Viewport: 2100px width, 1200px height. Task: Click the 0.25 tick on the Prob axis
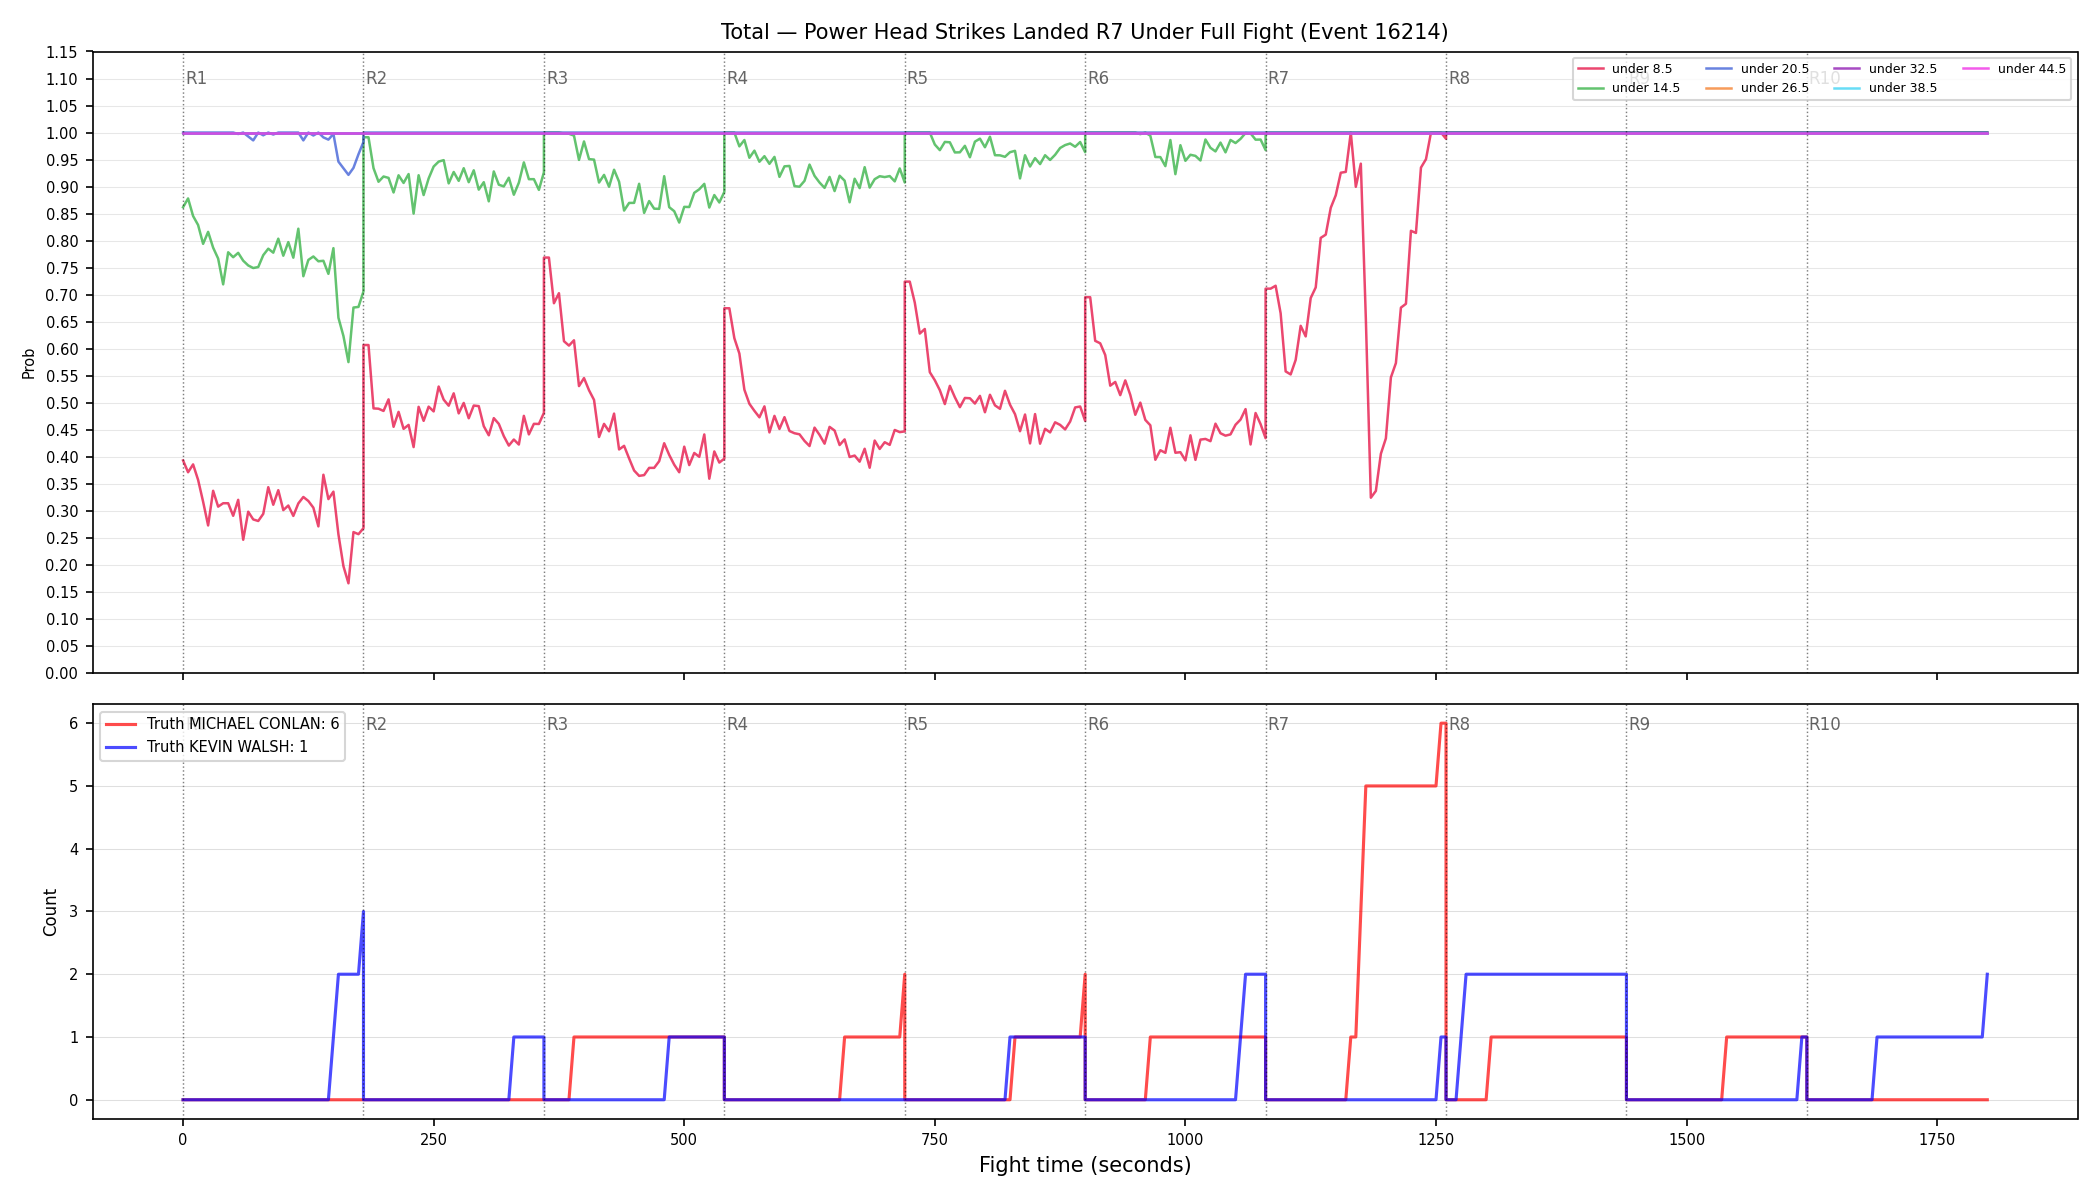62,538
